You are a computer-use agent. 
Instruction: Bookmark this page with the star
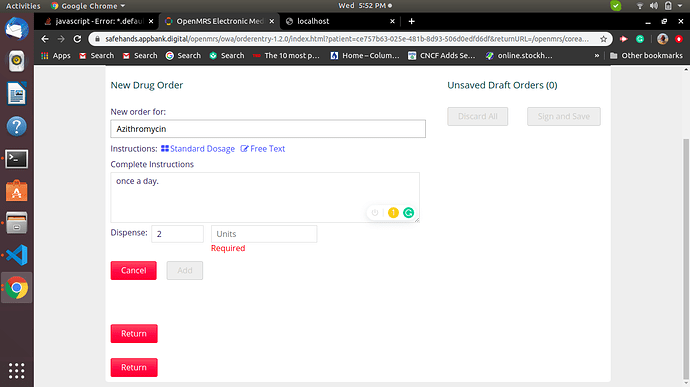pyautogui.click(x=603, y=39)
